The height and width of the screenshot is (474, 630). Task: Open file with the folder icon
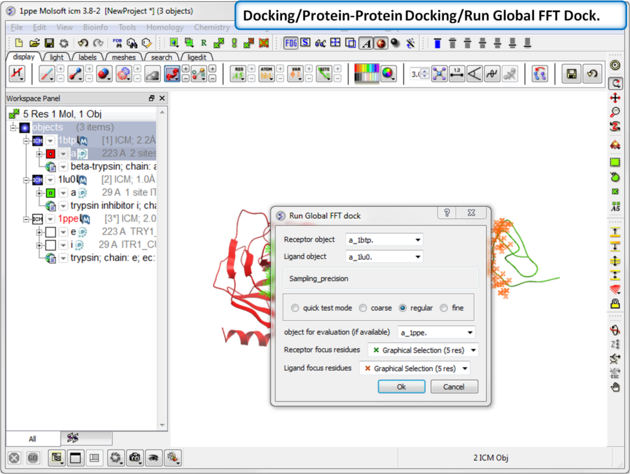[34, 43]
